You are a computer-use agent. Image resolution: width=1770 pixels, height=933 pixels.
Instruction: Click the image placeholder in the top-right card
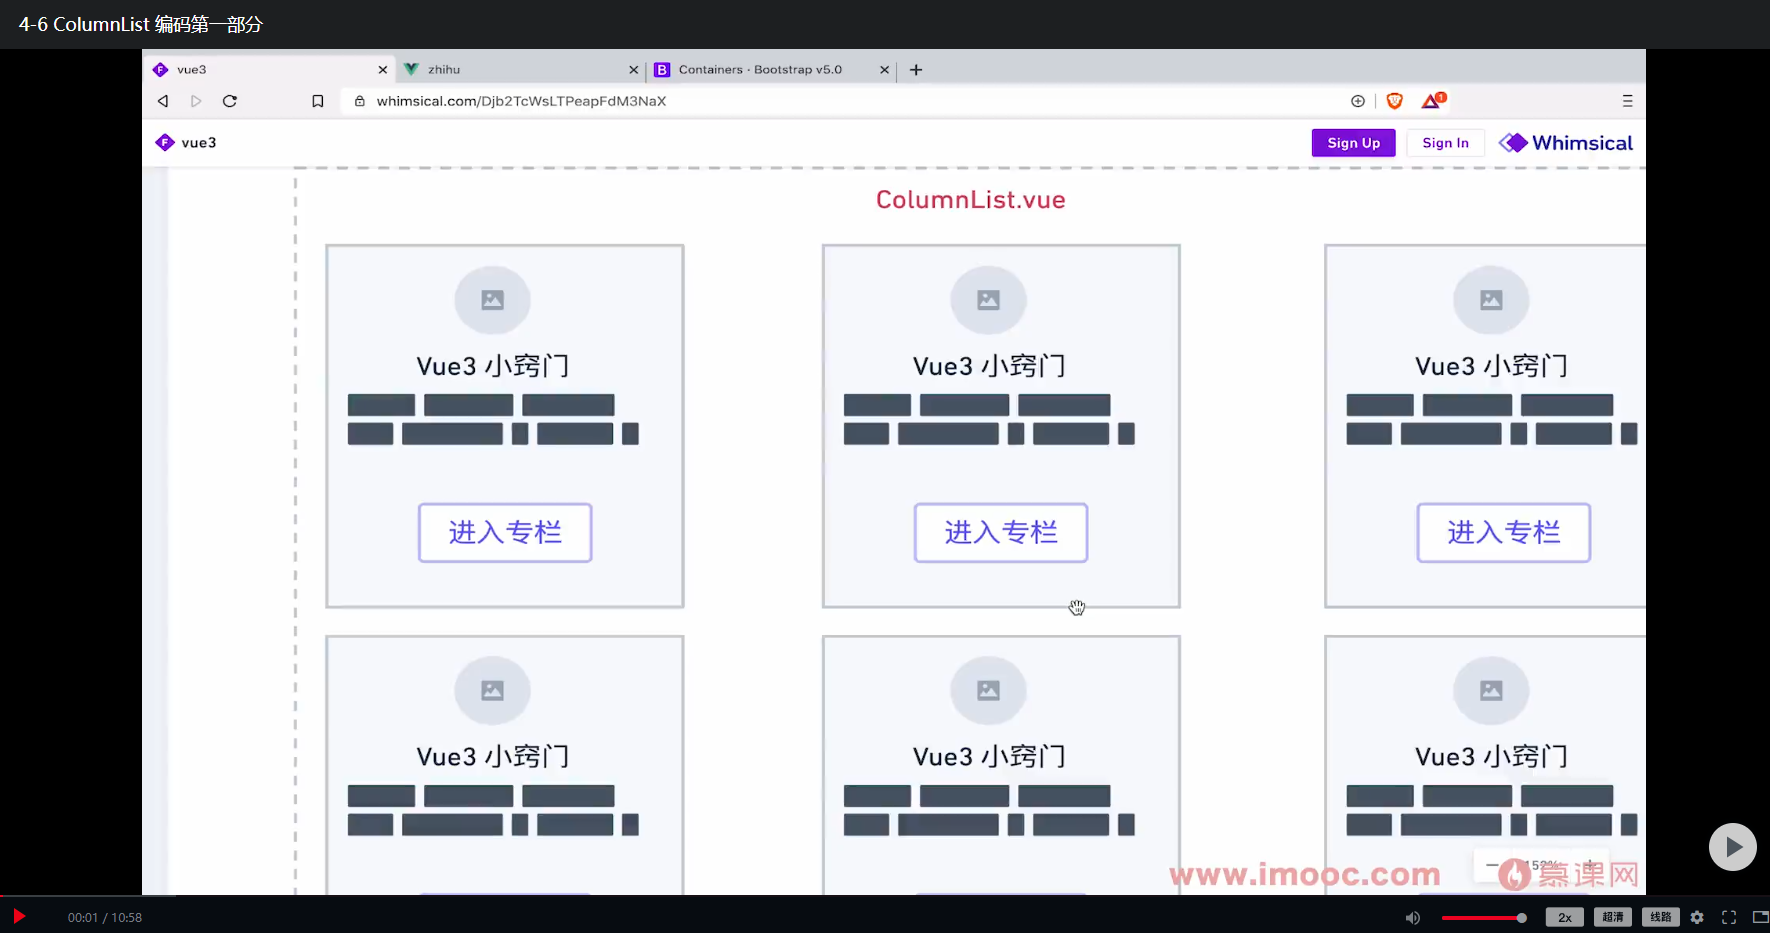coord(1491,300)
